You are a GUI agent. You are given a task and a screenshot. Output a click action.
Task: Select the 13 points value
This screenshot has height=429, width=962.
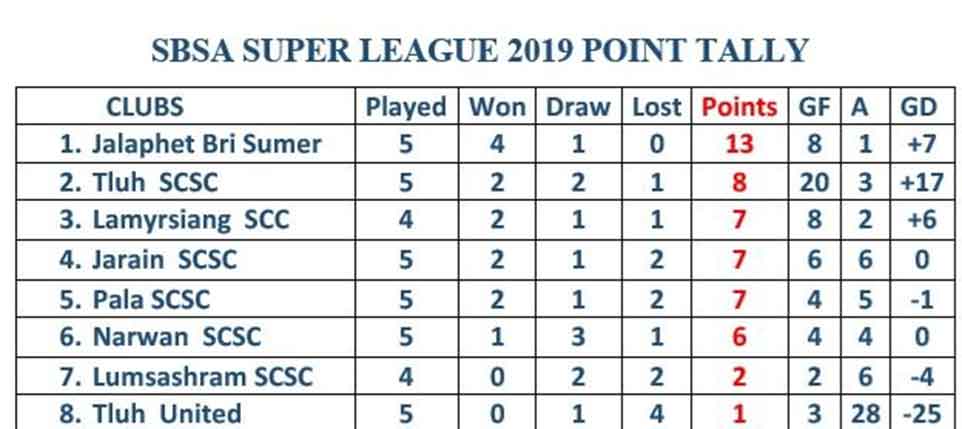click(x=739, y=144)
